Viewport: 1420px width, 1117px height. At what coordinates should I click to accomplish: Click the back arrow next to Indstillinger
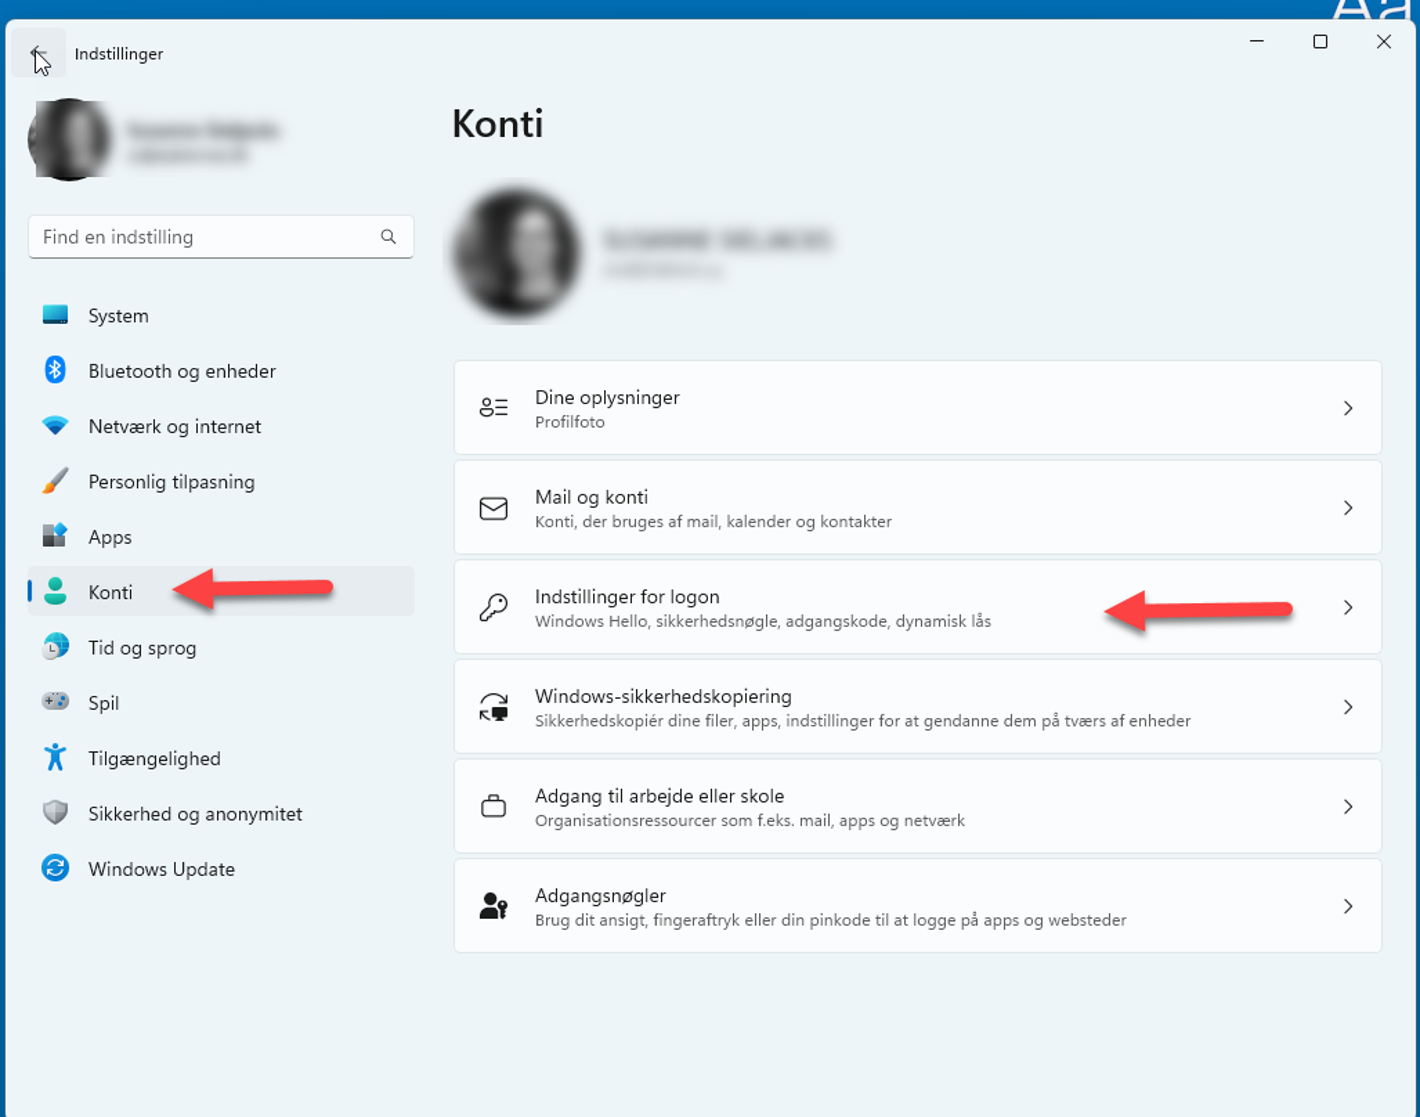(x=38, y=53)
